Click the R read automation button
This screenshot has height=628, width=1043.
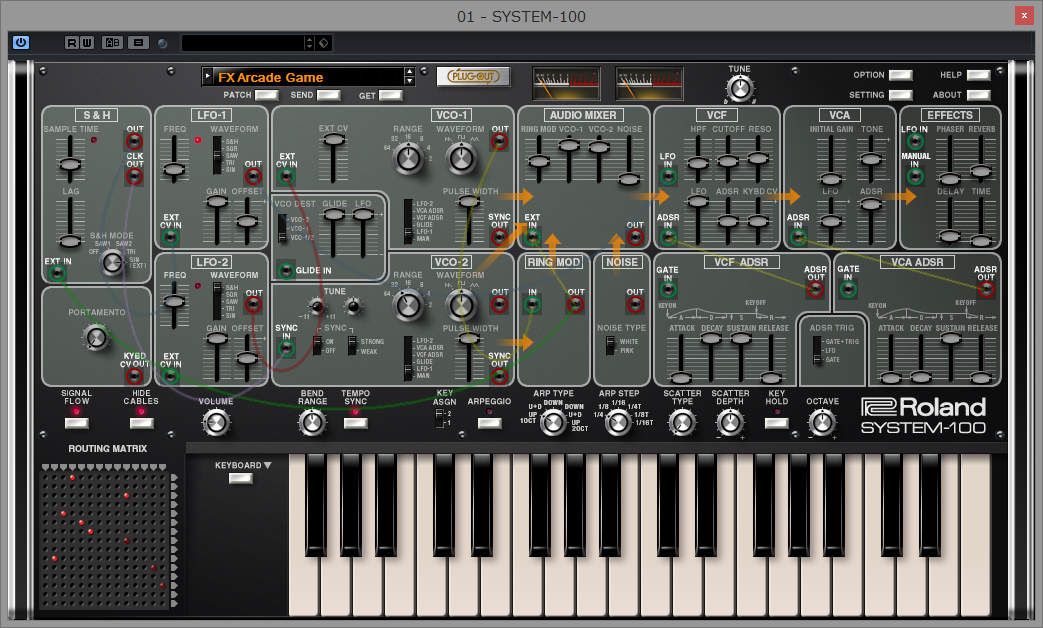(72, 43)
